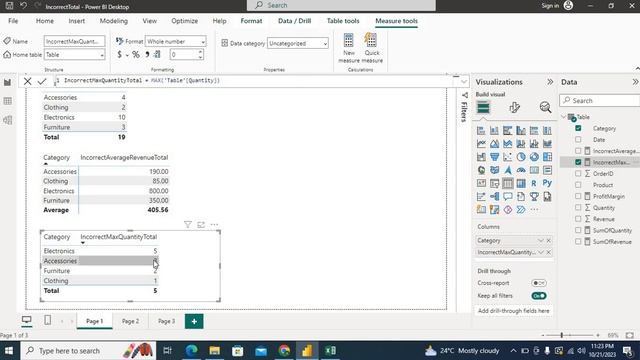Open the Modeling ribbon tab

(113, 21)
